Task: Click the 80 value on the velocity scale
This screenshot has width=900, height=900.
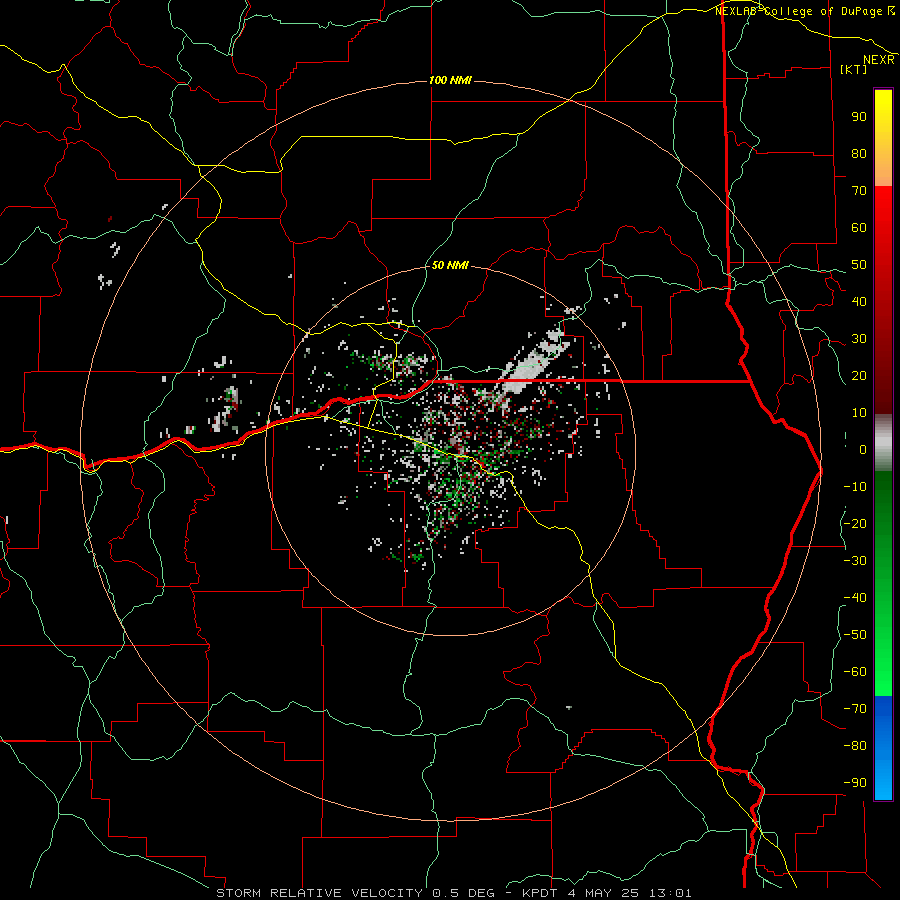Action: (x=859, y=154)
